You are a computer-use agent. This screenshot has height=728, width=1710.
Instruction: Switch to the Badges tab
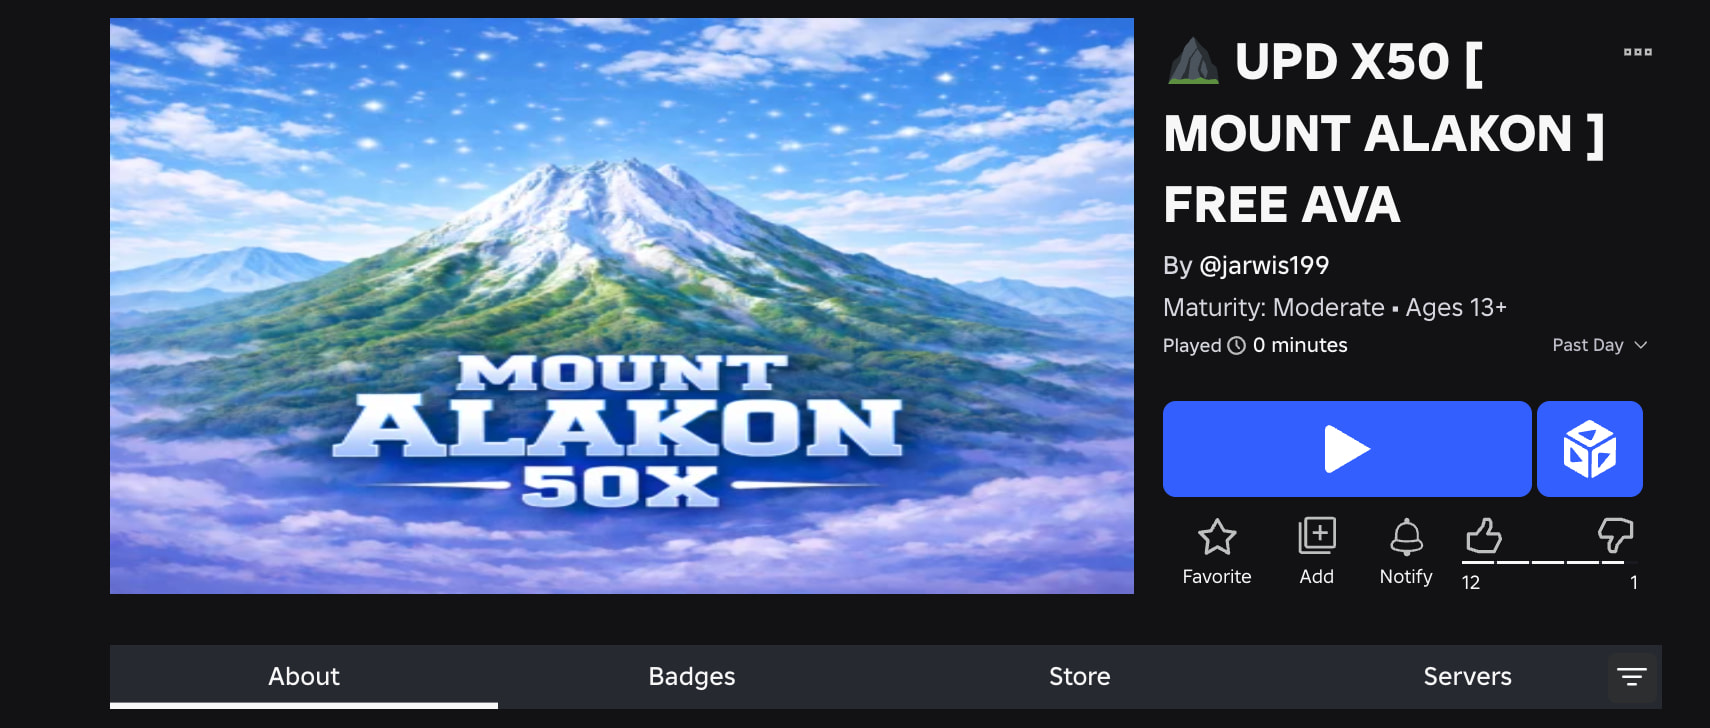tap(692, 677)
